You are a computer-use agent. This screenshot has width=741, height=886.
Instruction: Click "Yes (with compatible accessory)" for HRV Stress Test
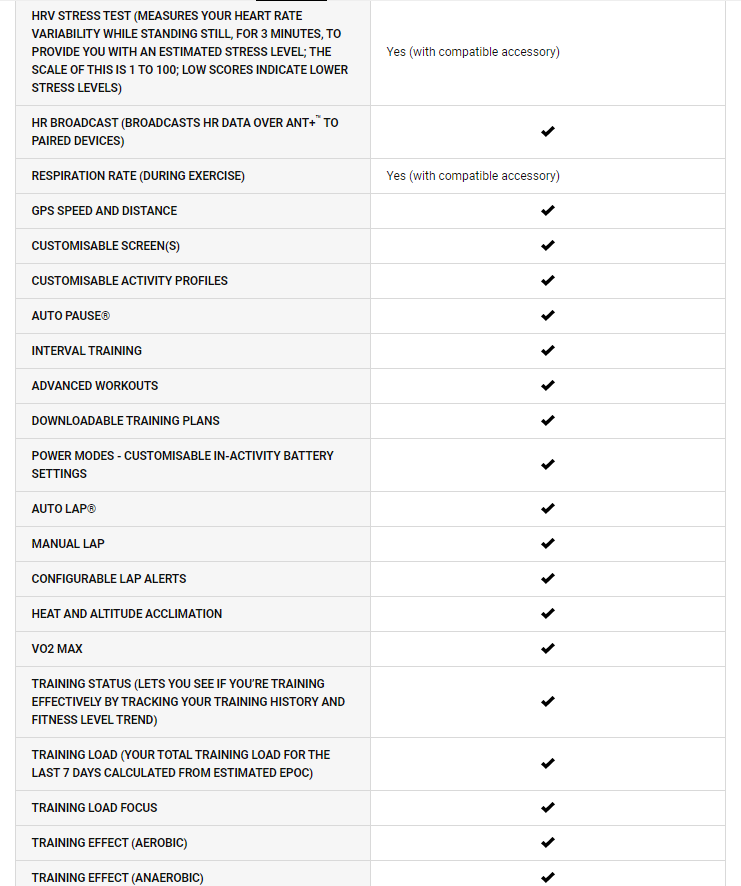(473, 52)
